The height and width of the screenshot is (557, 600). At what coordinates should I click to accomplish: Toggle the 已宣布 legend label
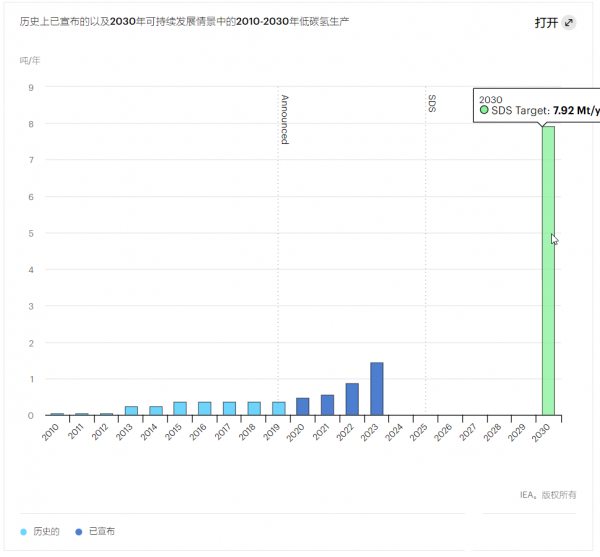pyautogui.click(x=102, y=531)
